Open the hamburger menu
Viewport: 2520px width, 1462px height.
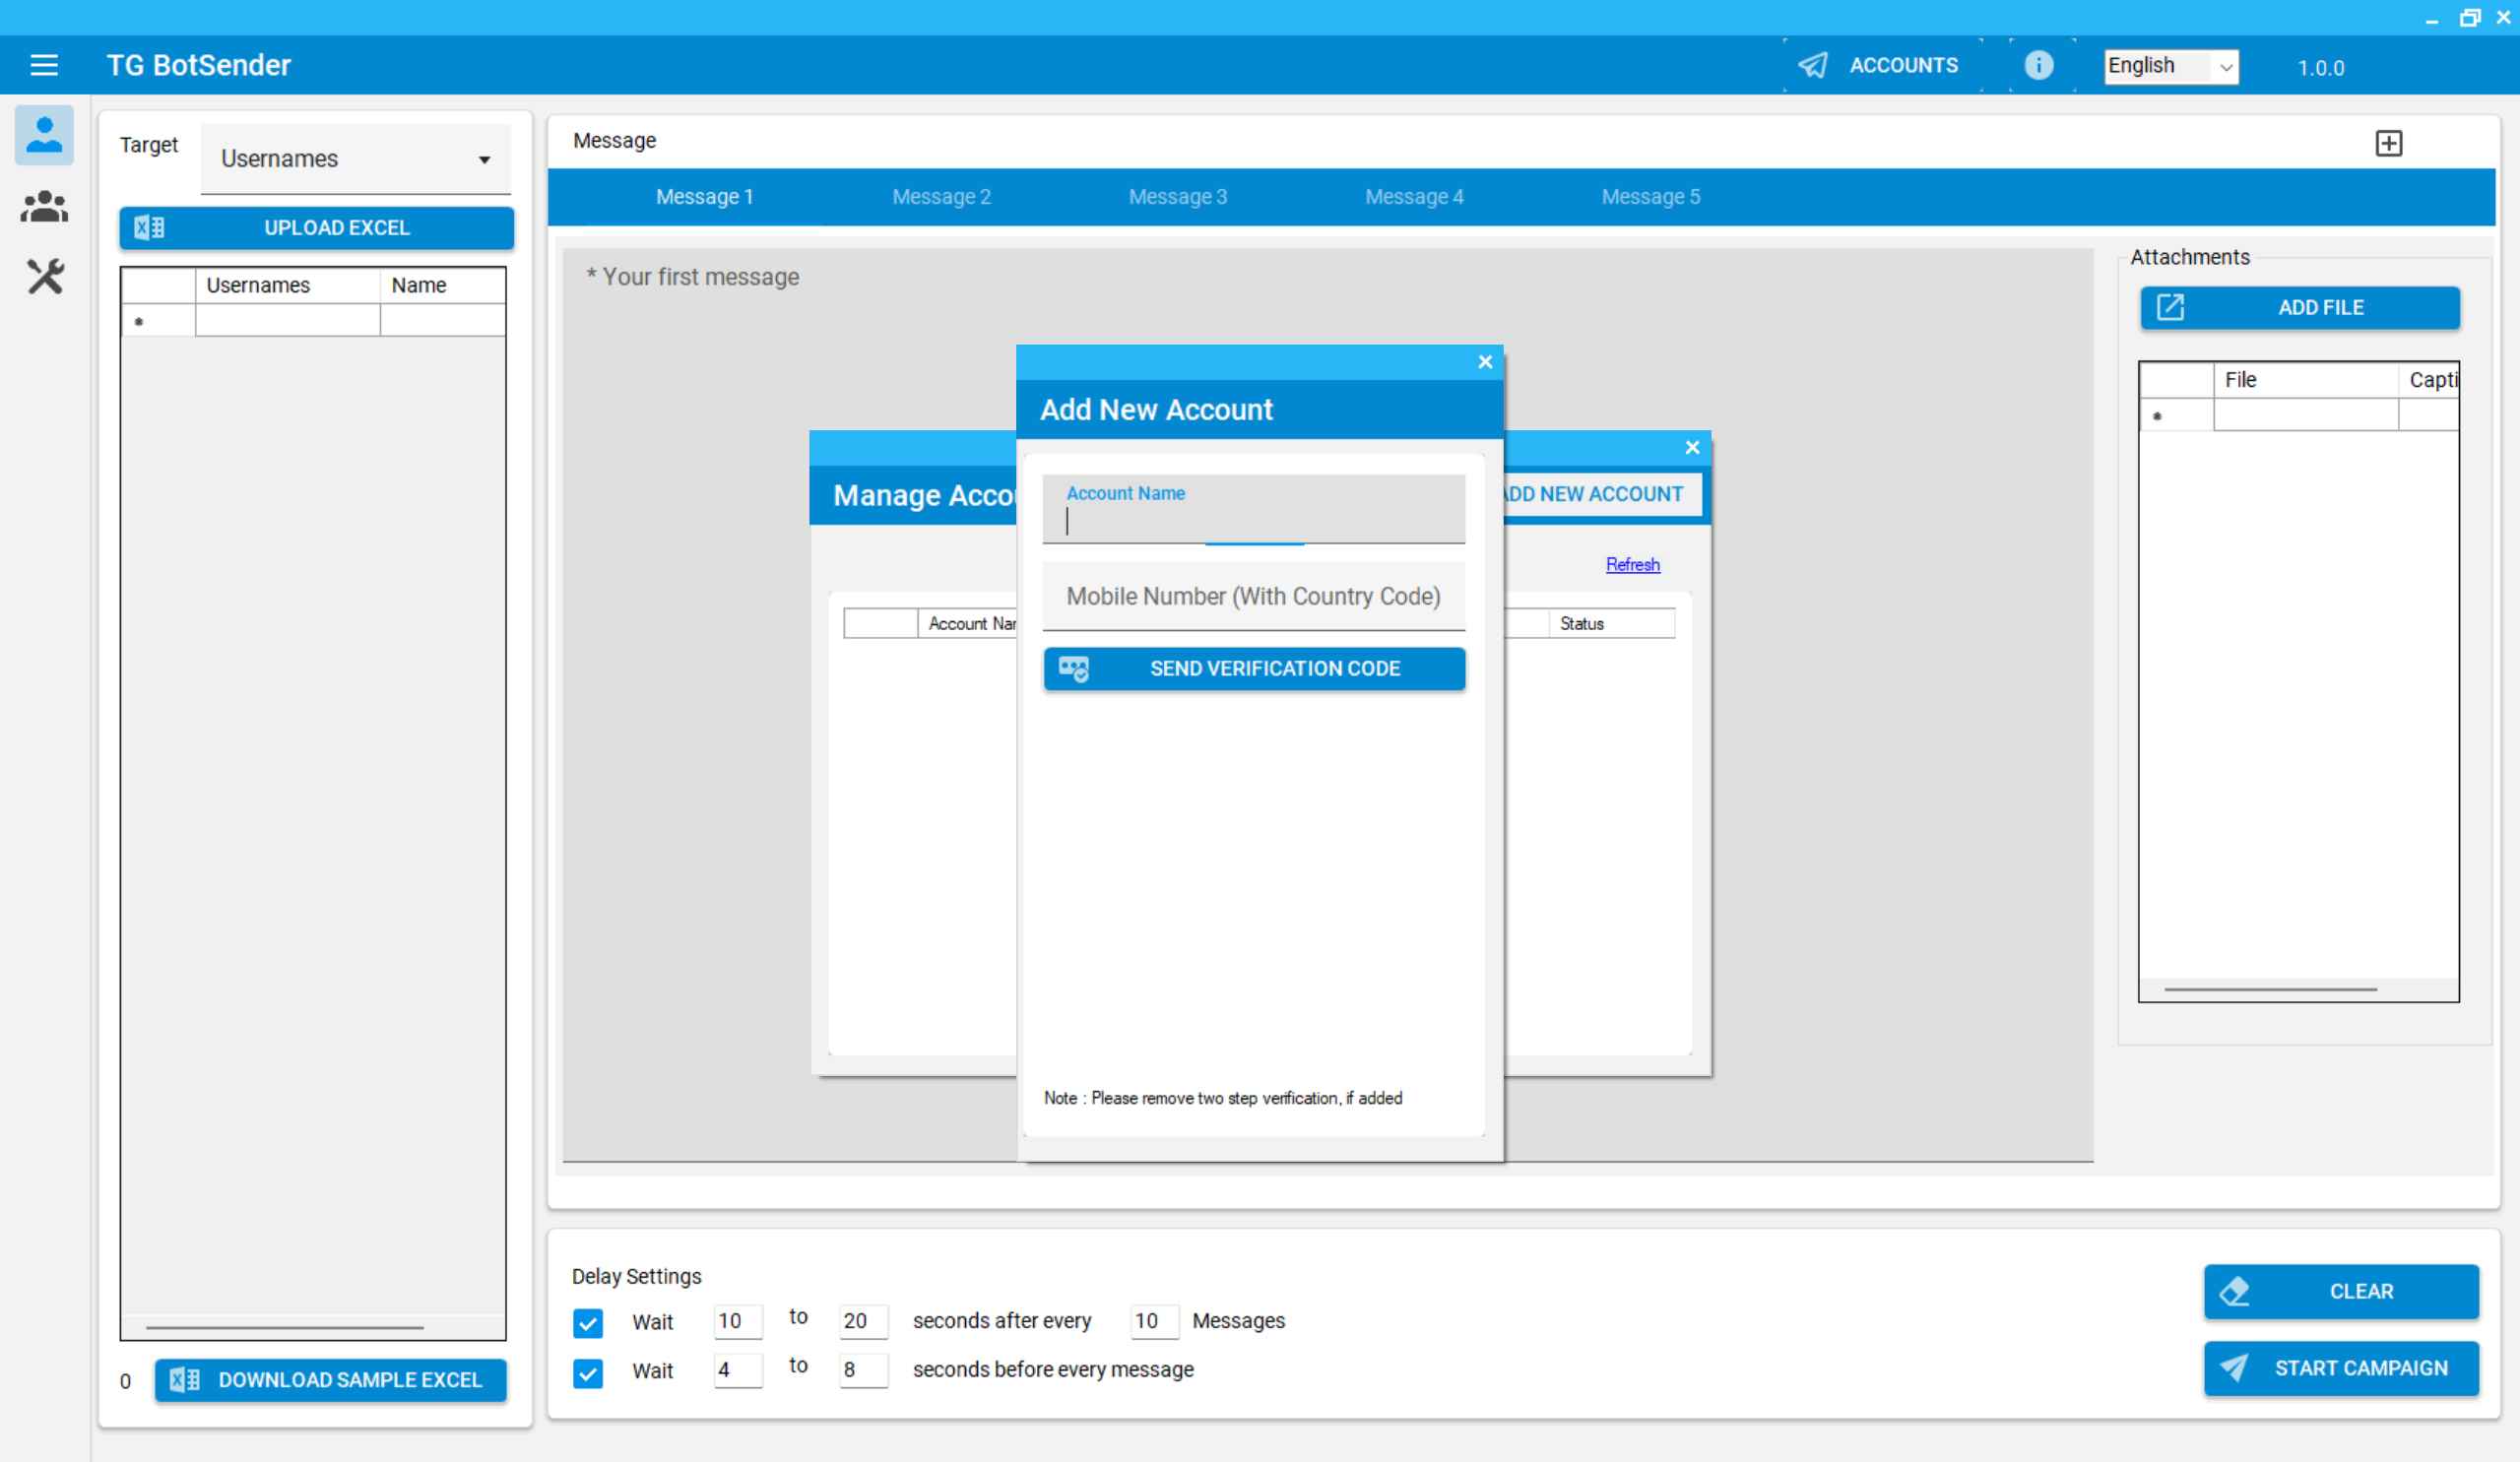44,64
